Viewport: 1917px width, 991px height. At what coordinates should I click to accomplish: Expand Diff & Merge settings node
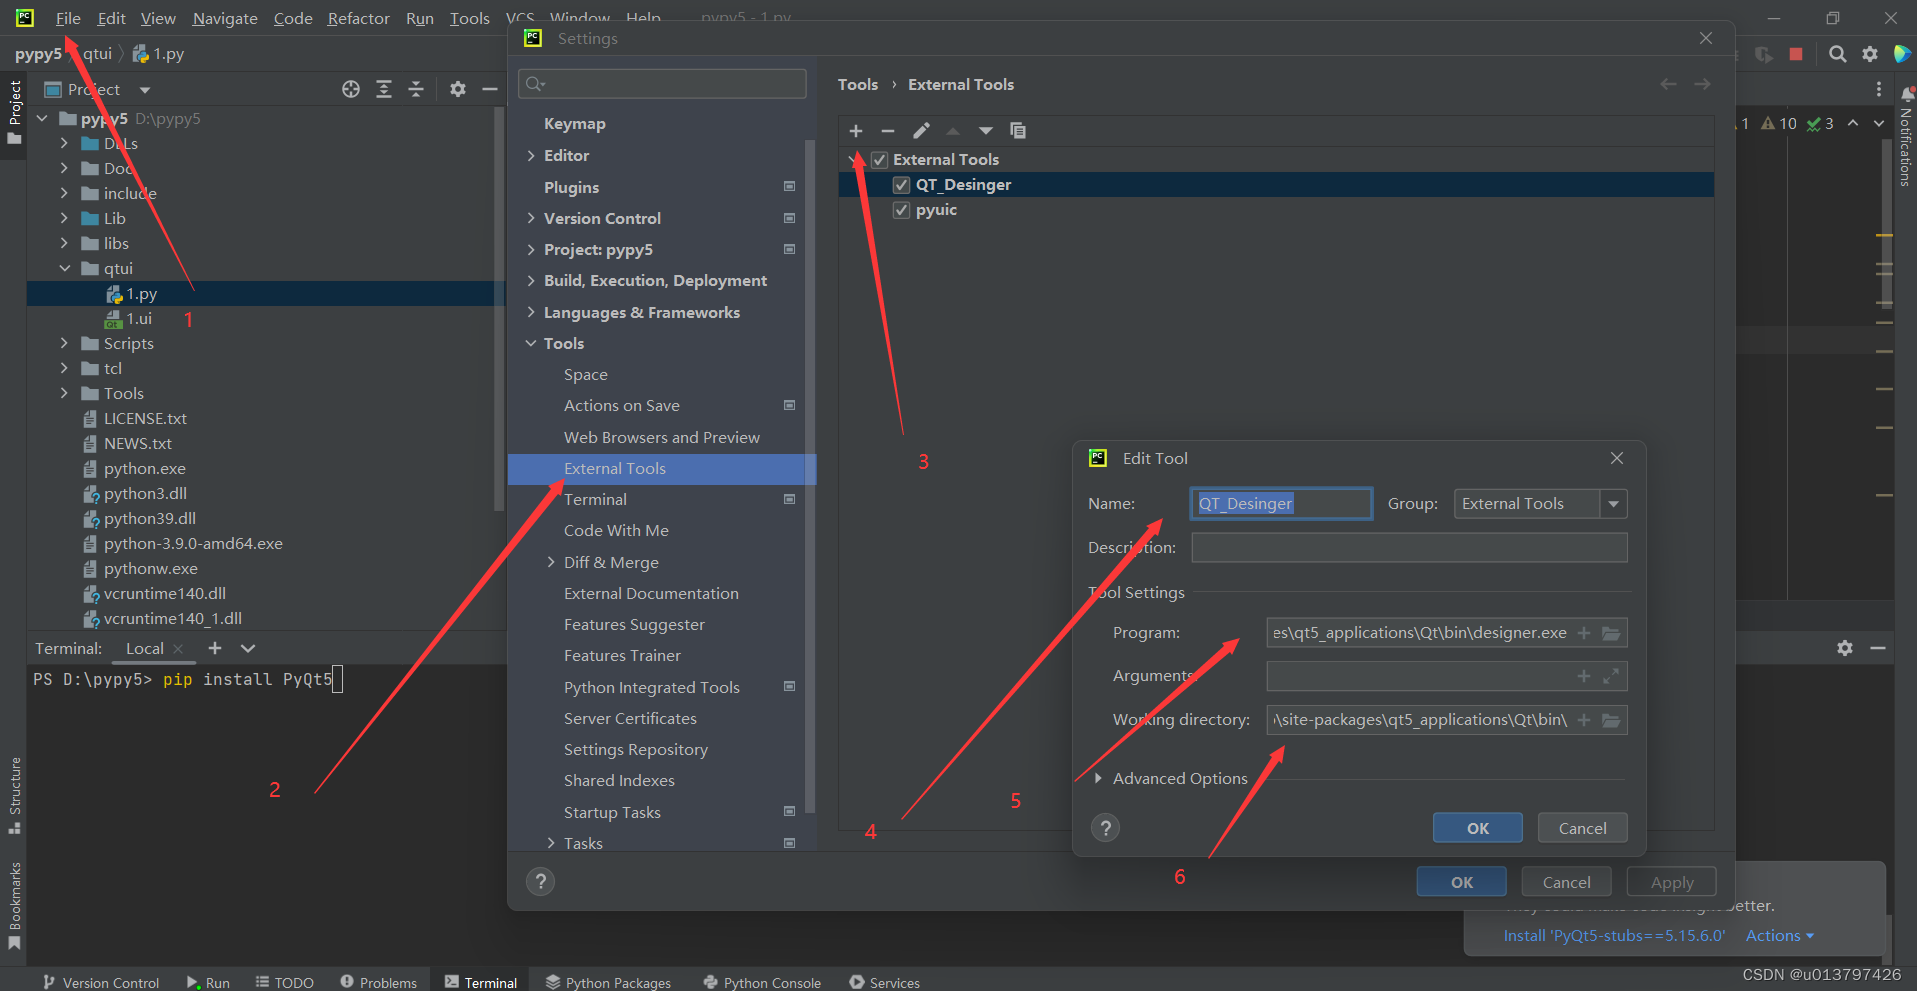(551, 562)
